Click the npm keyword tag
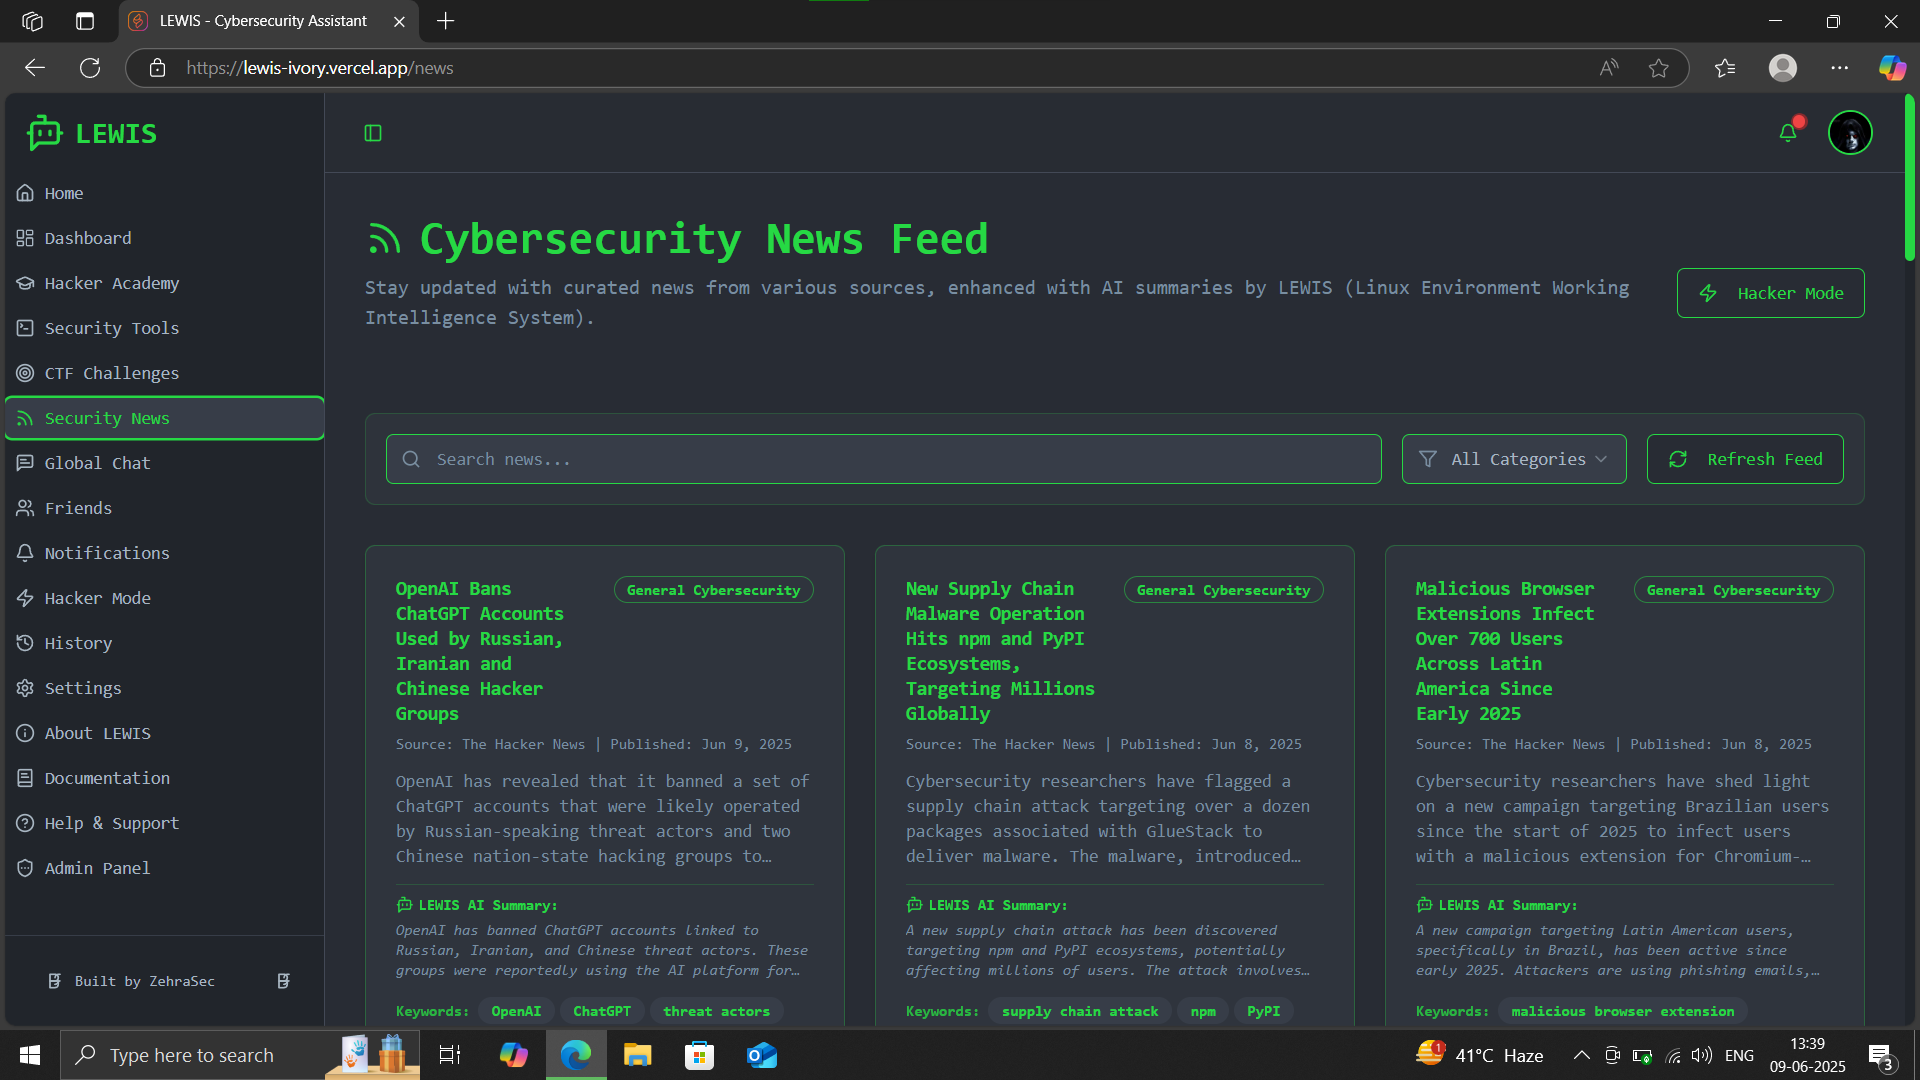The image size is (1920, 1080). click(1203, 1011)
